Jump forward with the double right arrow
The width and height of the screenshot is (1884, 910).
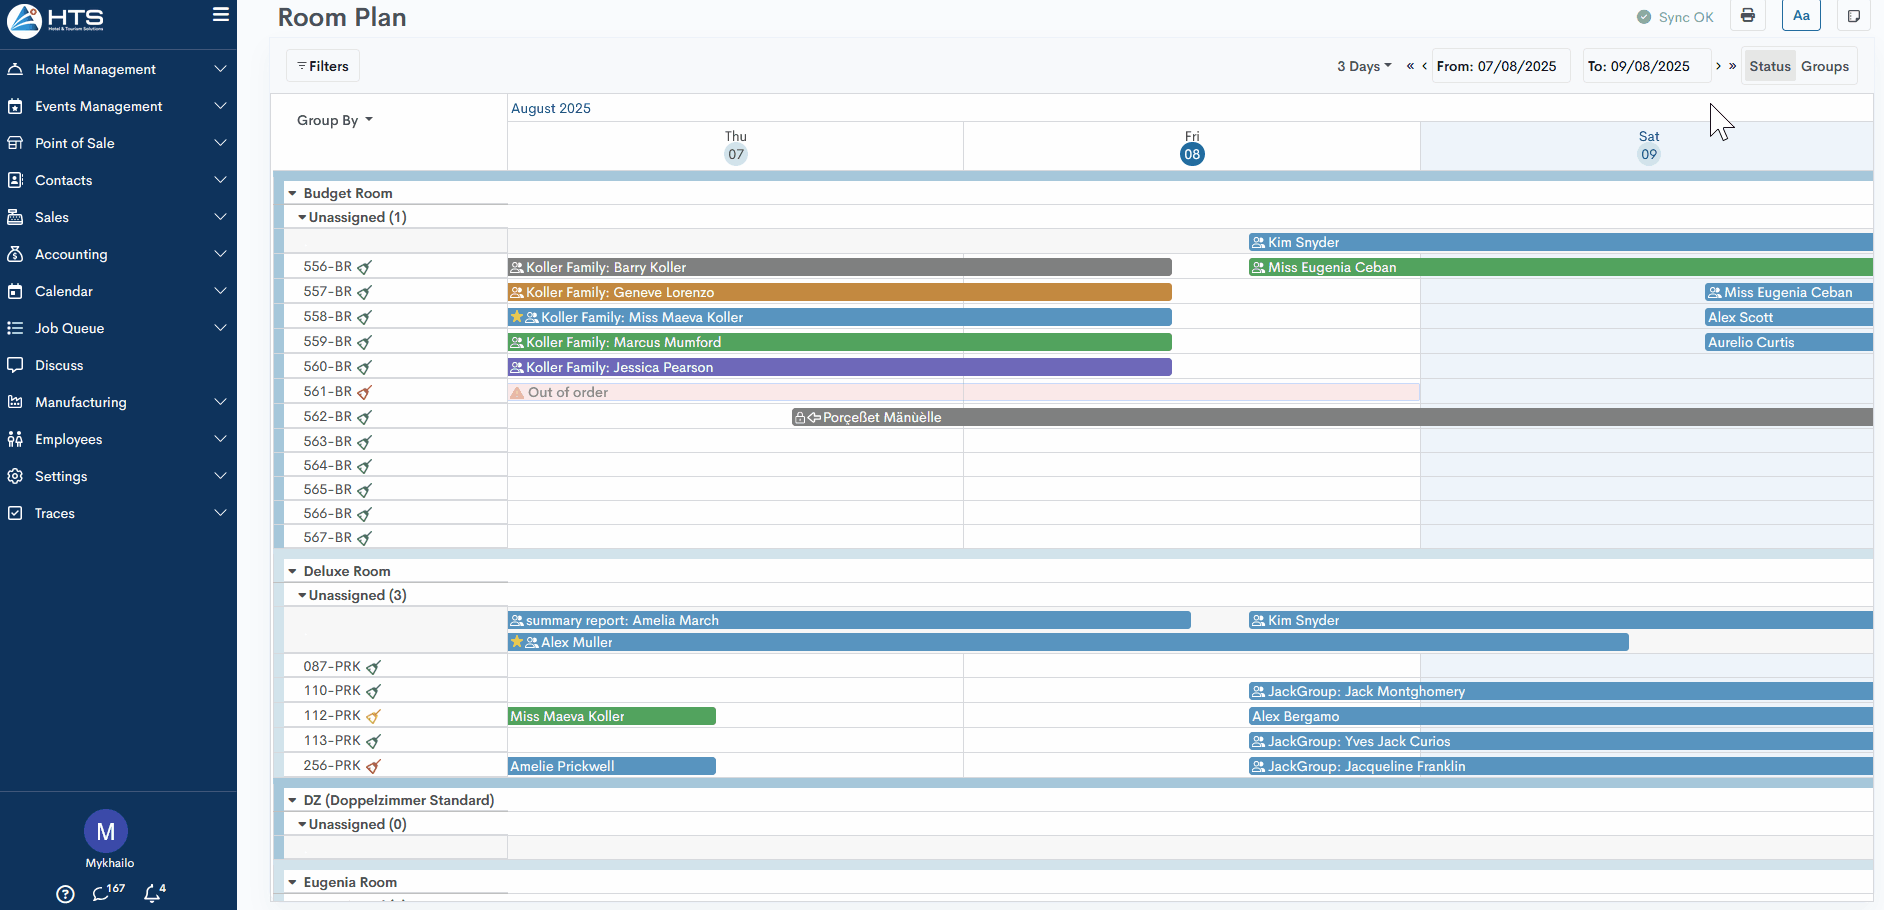tap(1732, 66)
